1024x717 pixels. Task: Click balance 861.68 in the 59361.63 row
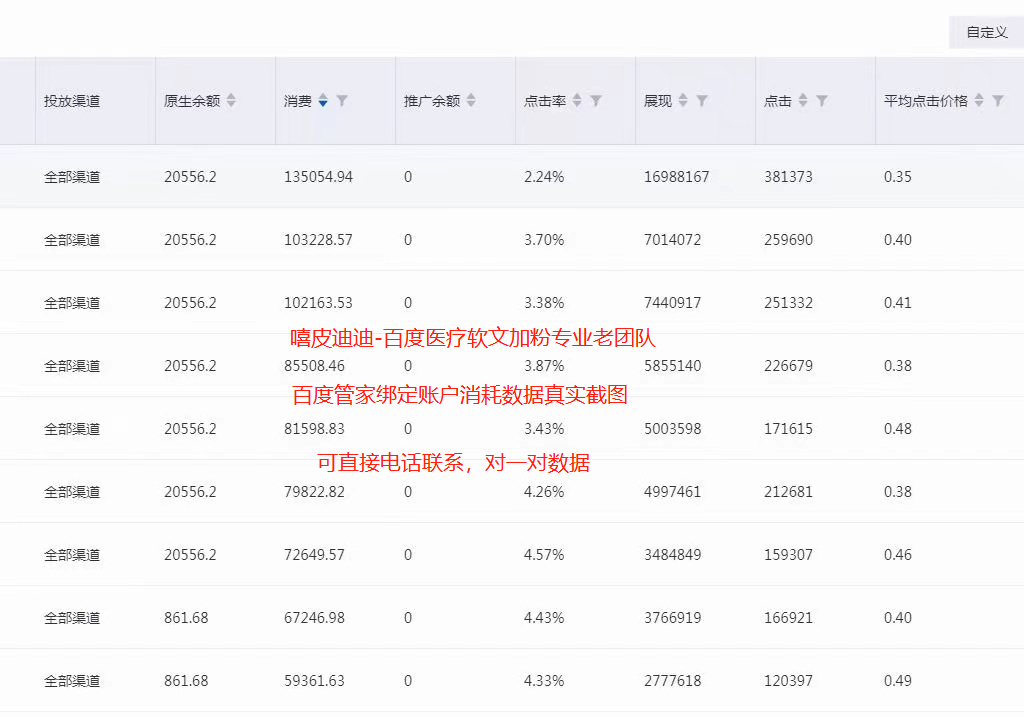point(186,681)
